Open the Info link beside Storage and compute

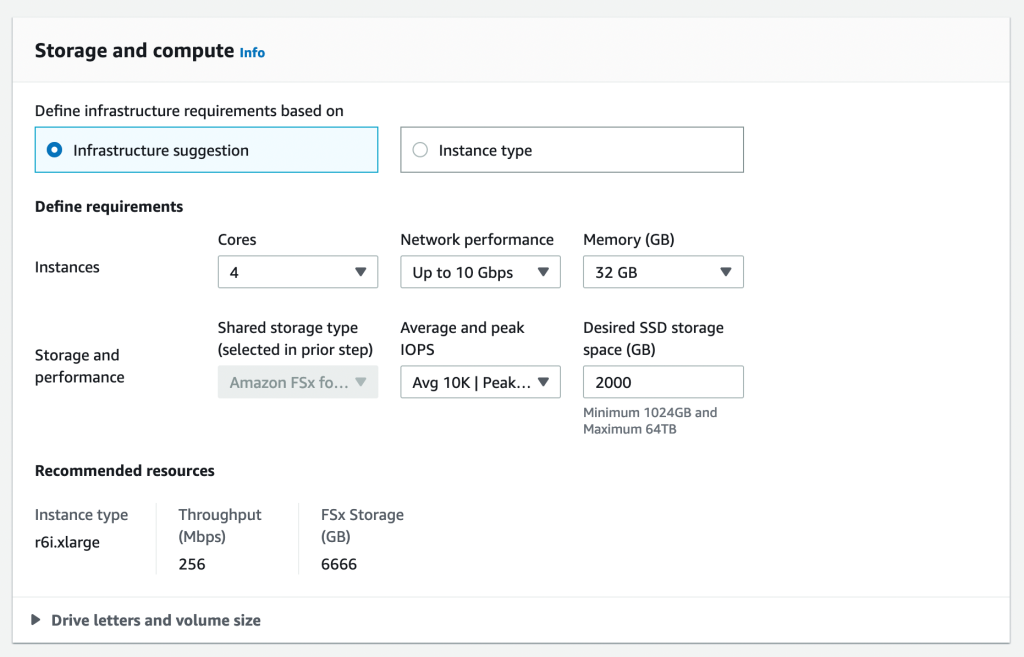pyautogui.click(x=252, y=53)
